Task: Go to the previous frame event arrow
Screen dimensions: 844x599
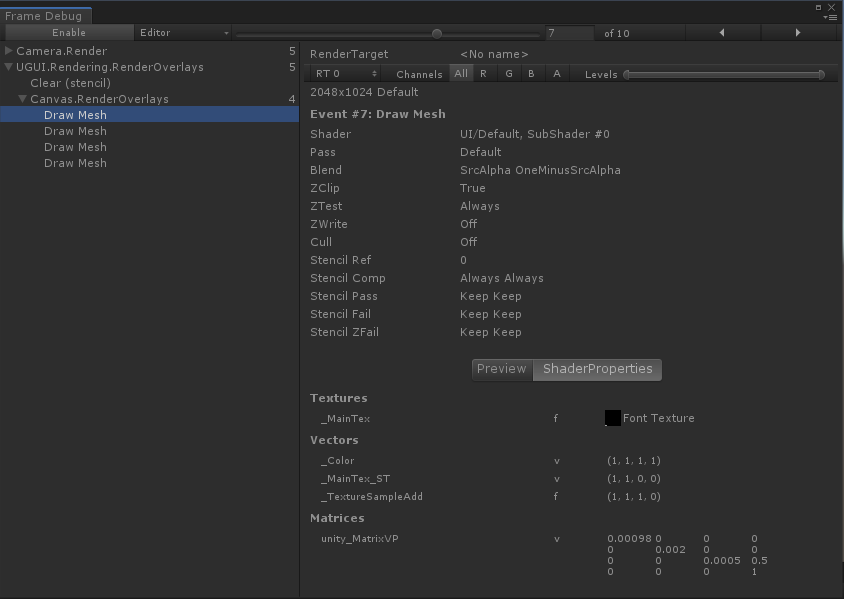Action: tap(720, 33)
